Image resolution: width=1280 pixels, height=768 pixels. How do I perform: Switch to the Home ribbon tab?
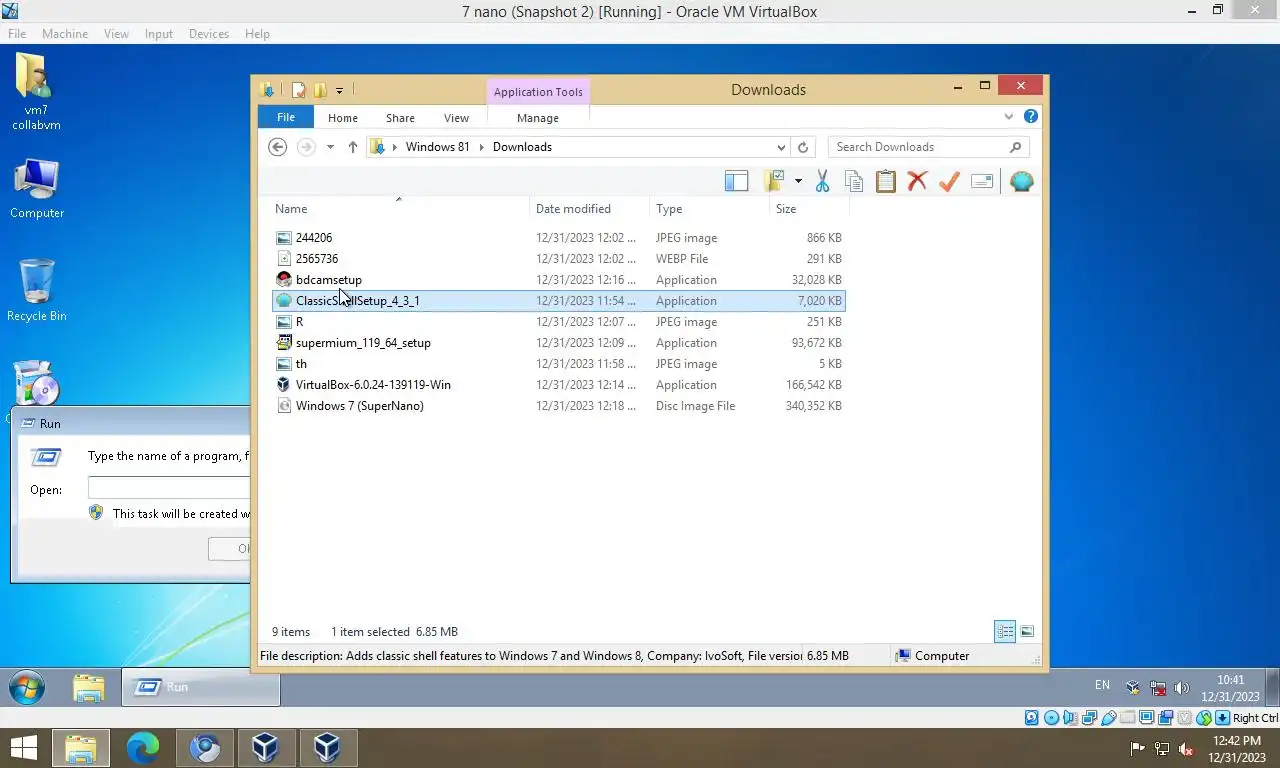(x=343, y=118)
